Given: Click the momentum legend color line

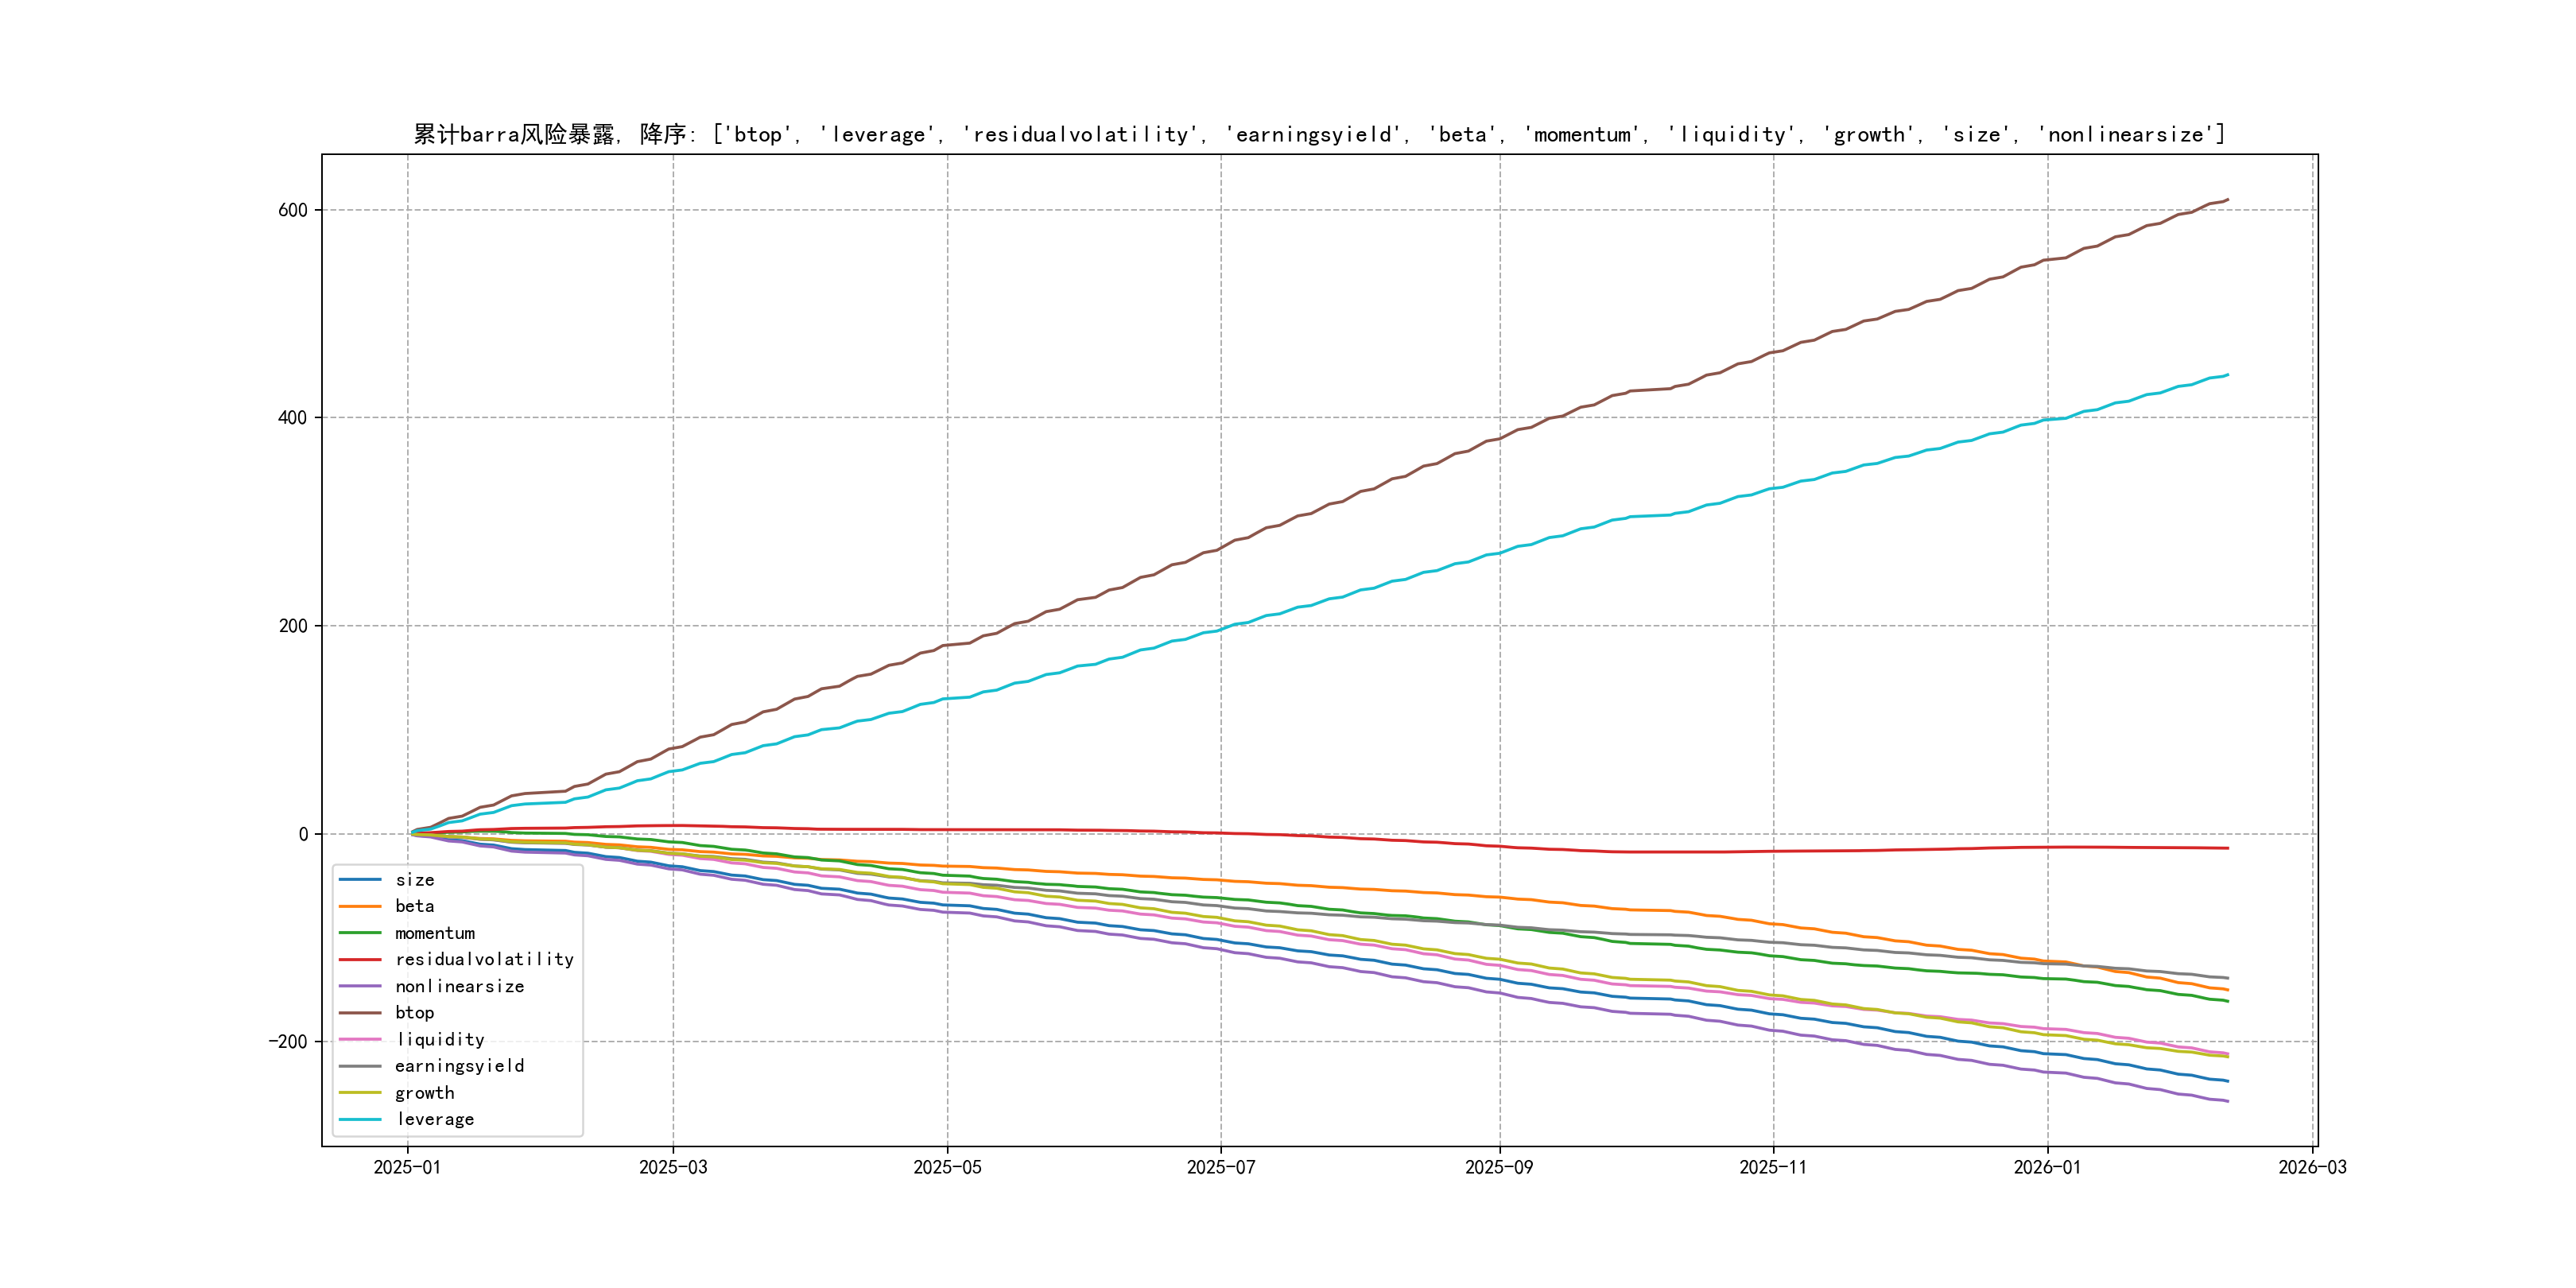Looking at the screenshot, I should click(360, 933).
